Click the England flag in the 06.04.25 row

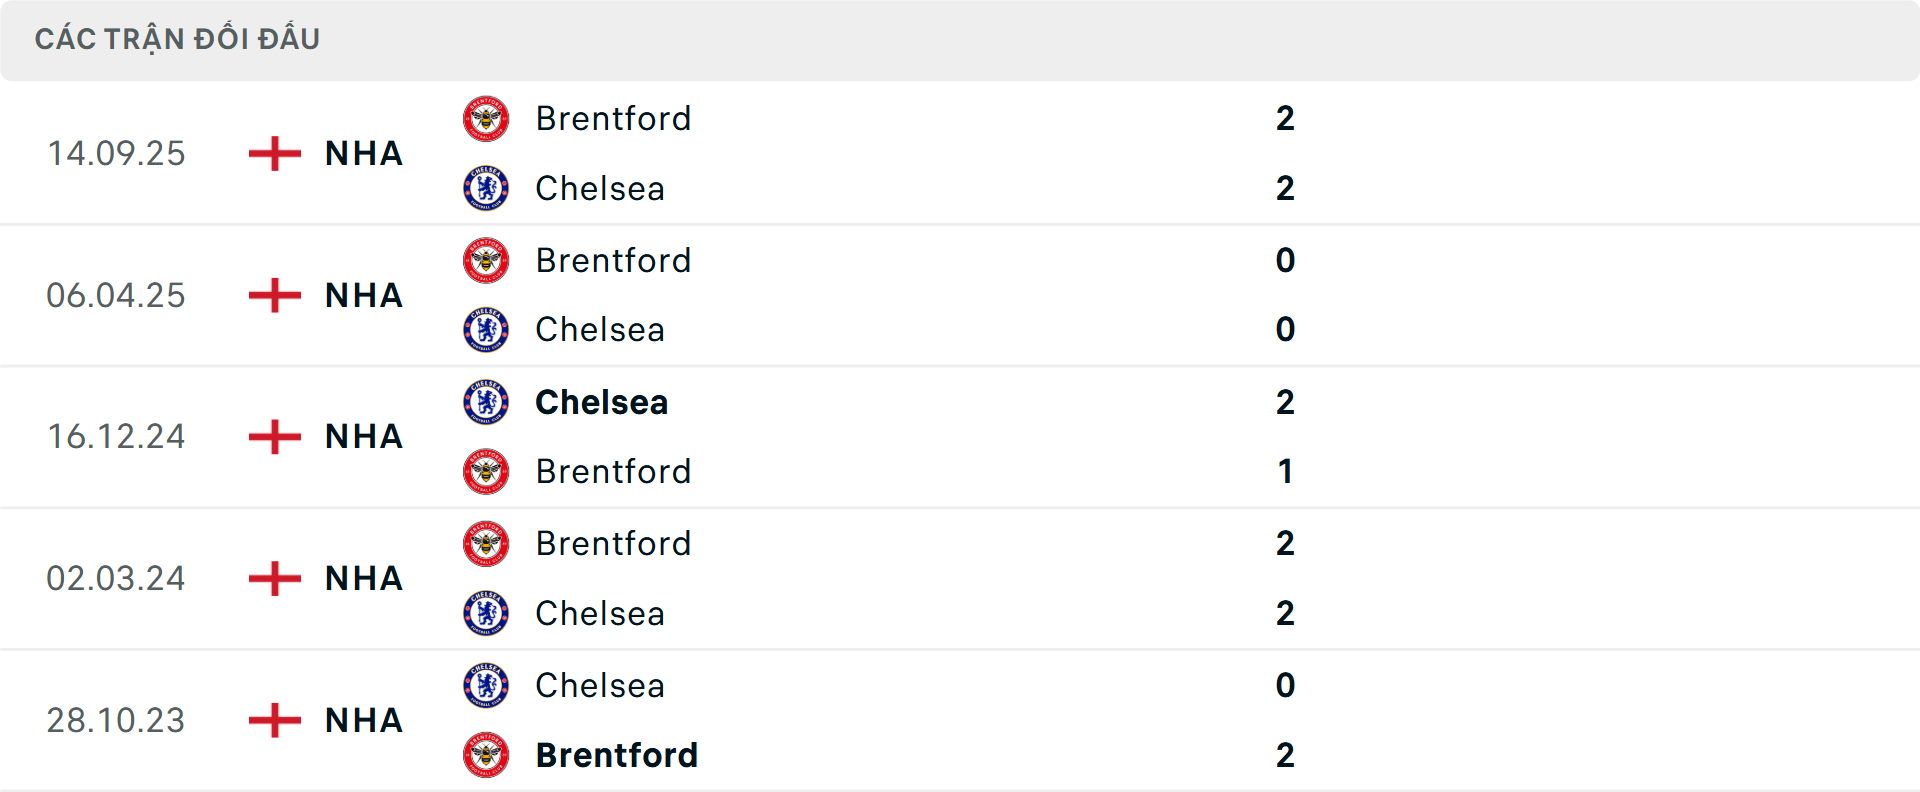pyautogui.click(x=271, y=295)
